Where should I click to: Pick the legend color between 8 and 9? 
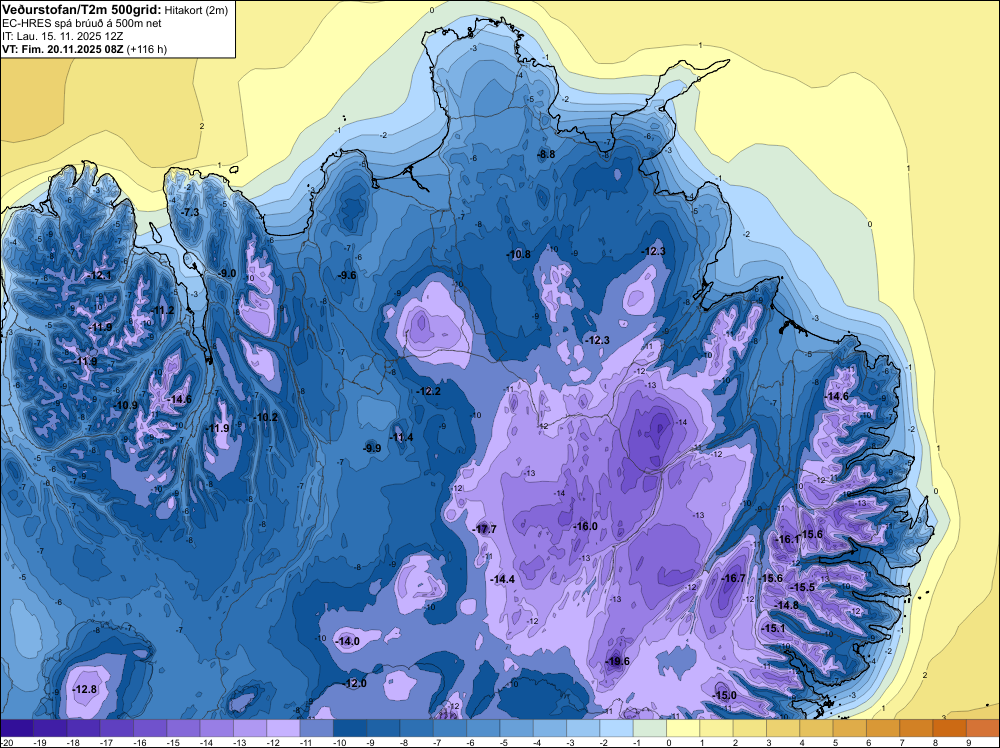[950, 728]
